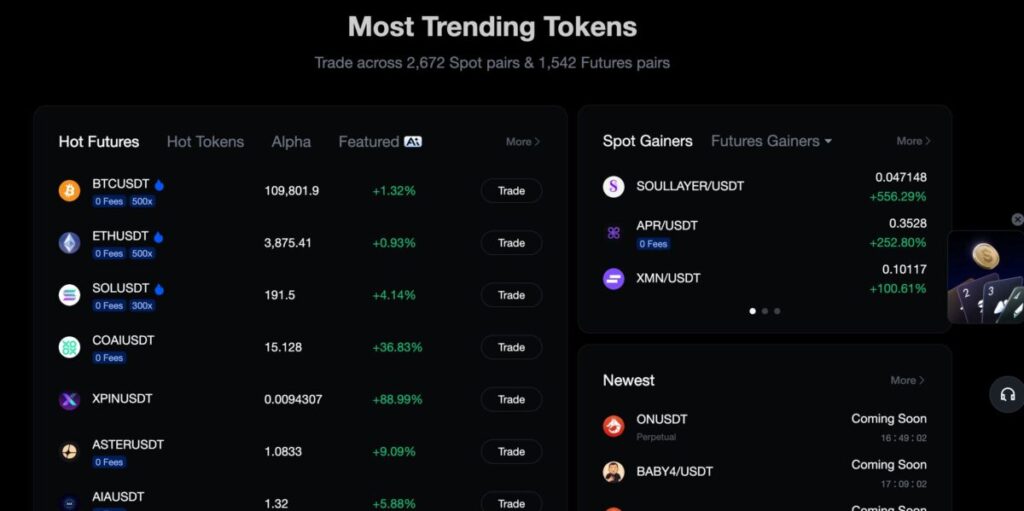Open the headset customer support icon
The image size is (1024, 511).
point(1007,394)
